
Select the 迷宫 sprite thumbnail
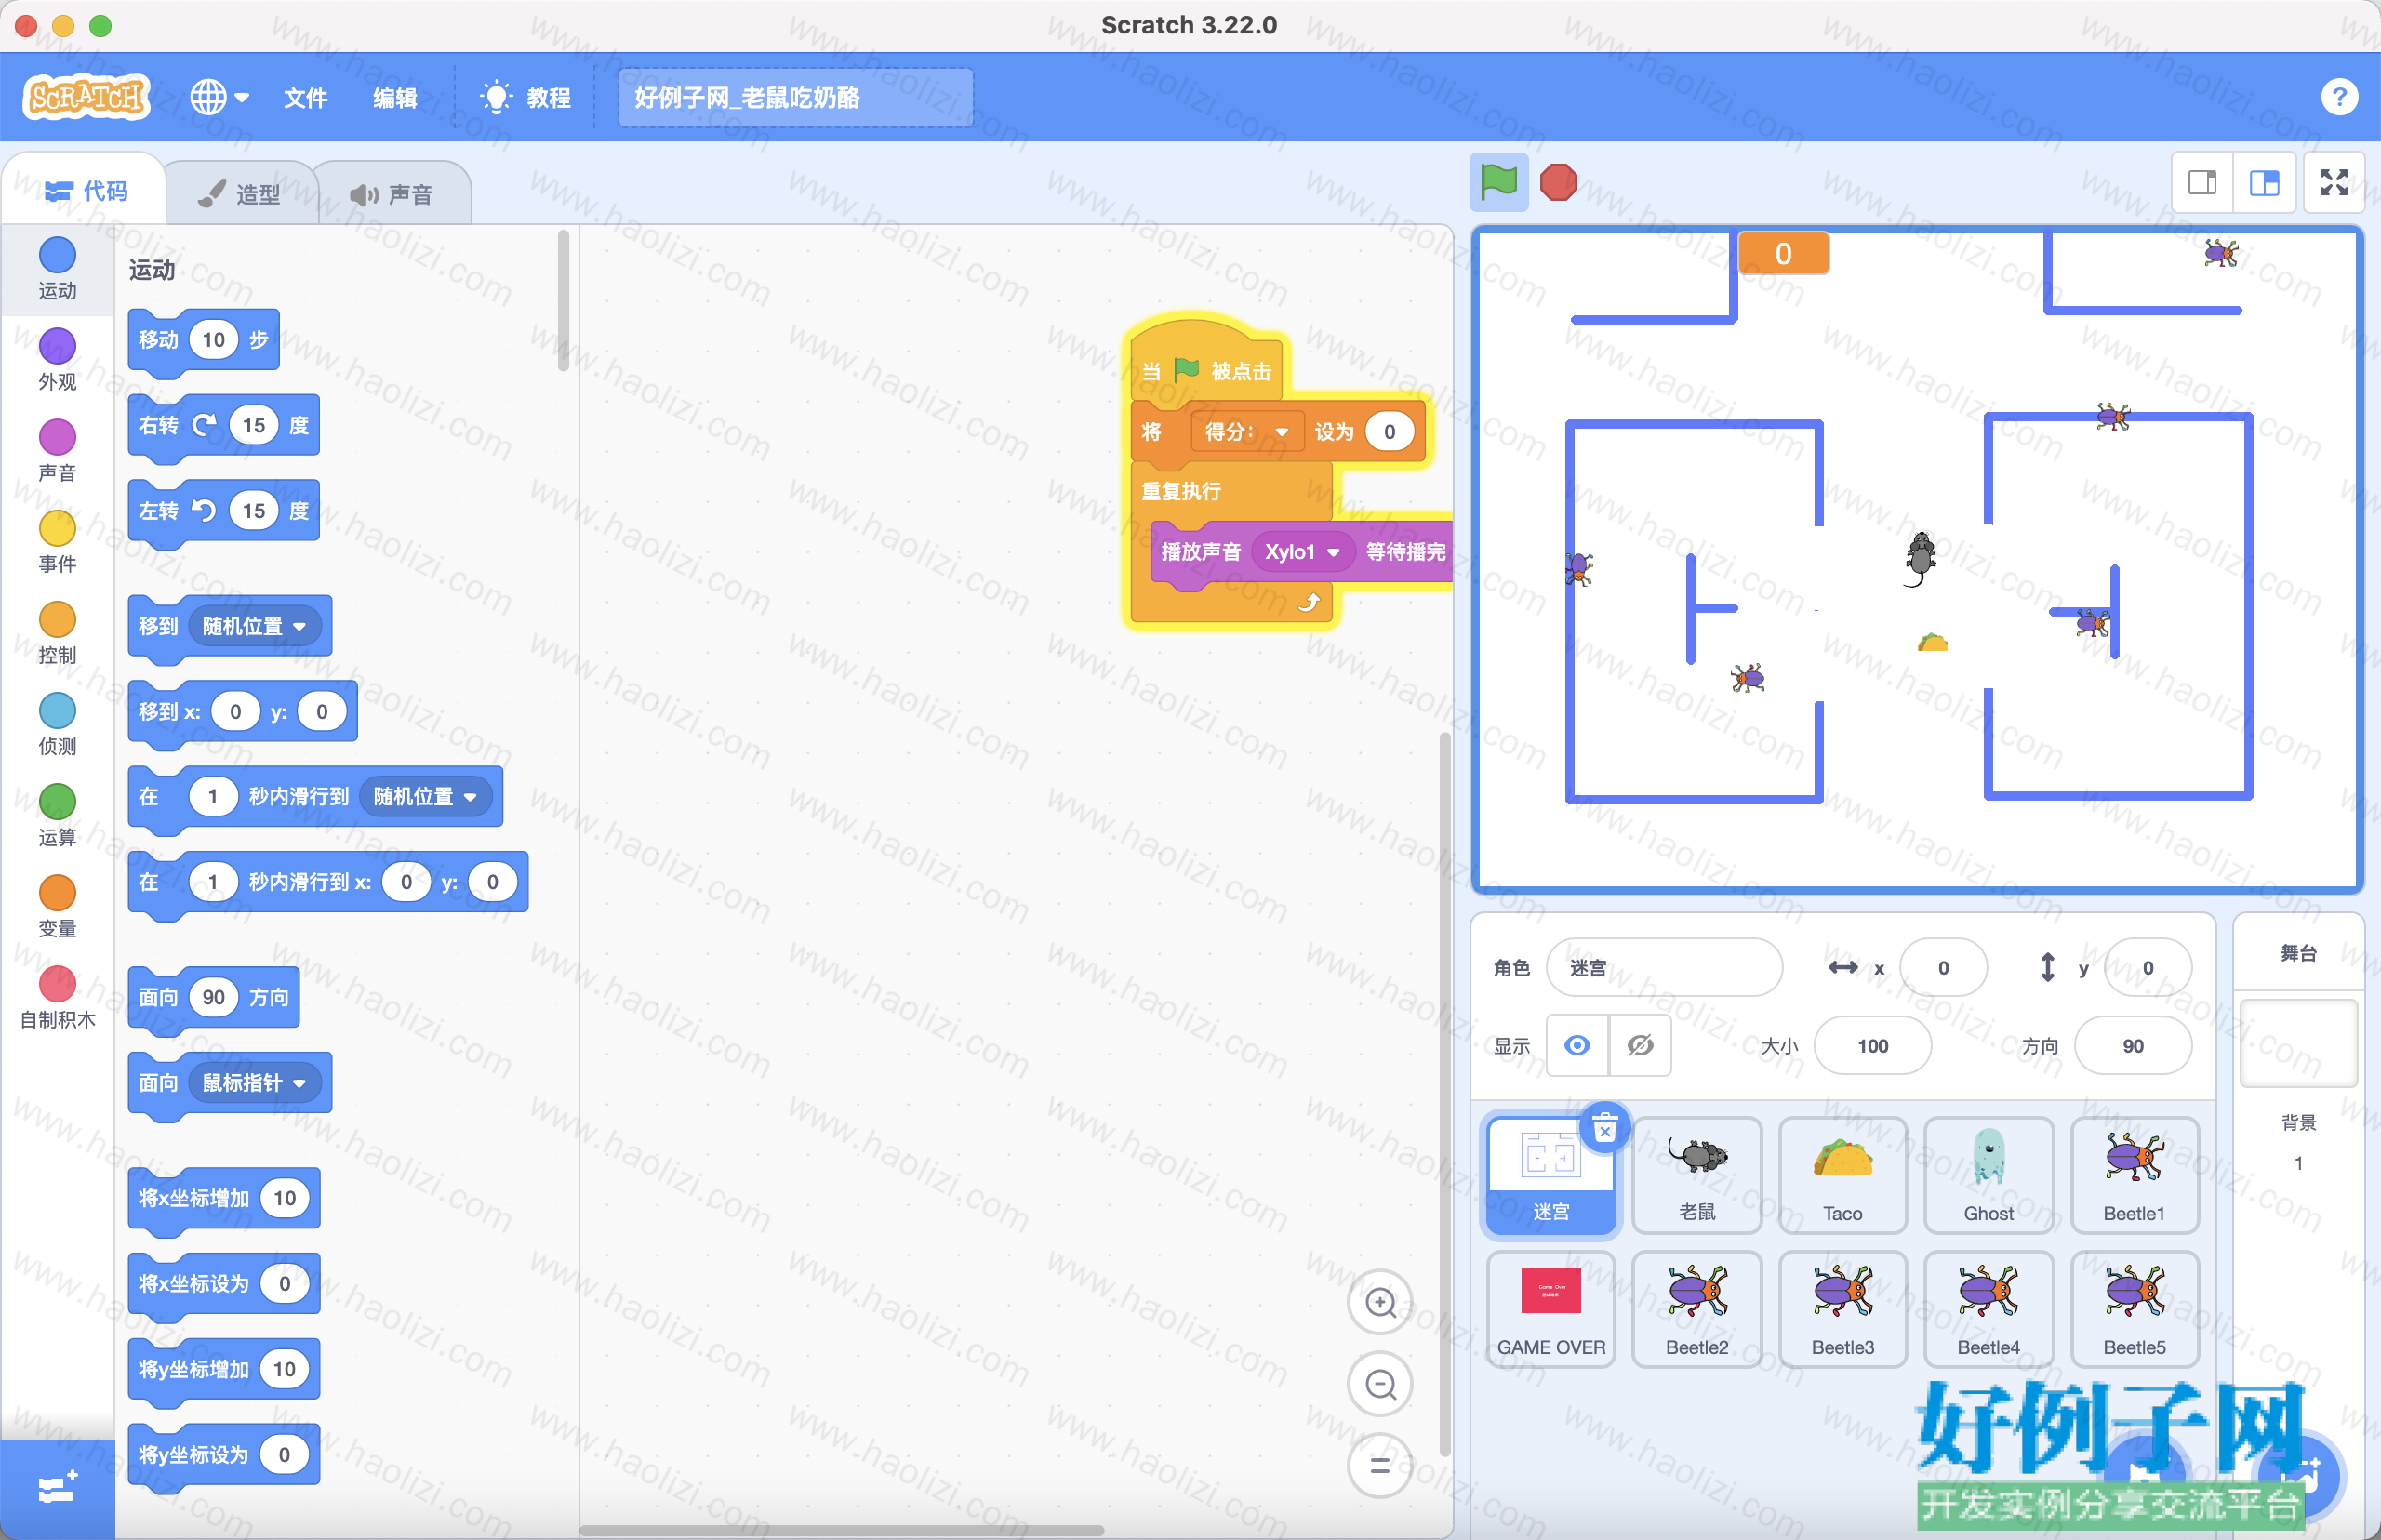1551,1175
